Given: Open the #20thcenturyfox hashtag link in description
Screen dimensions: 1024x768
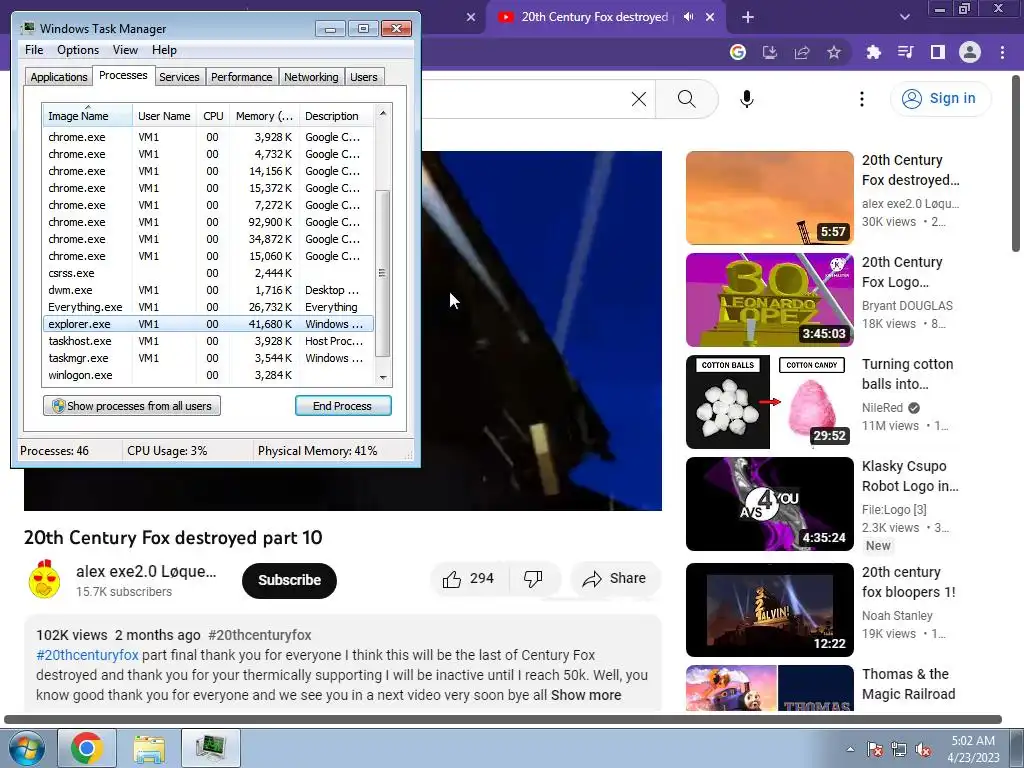Looking at the screenshot, I should (x=88, y=655).
